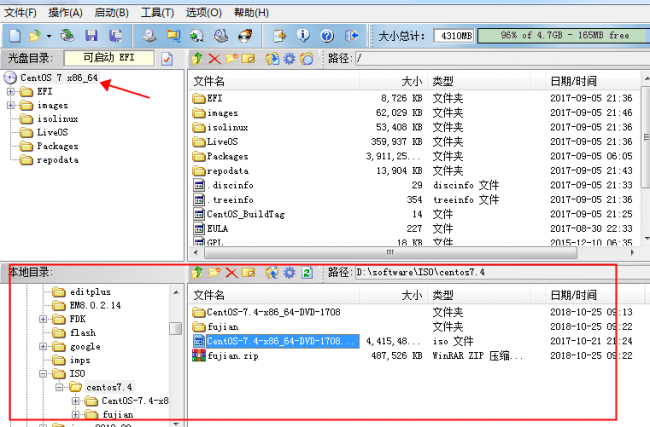Click the Info toolbar icon

click(303, 36)
